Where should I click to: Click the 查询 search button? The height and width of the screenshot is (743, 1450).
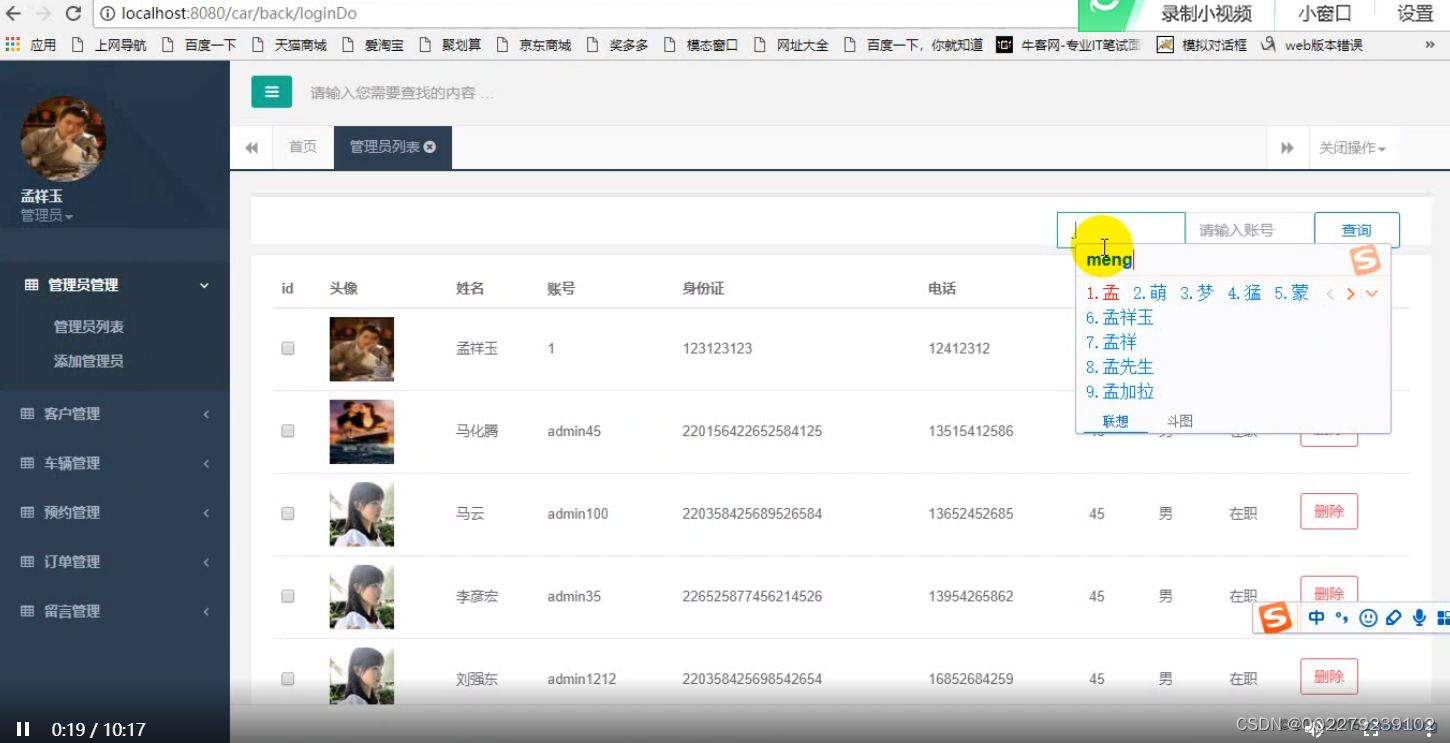tap(1357, 229)
